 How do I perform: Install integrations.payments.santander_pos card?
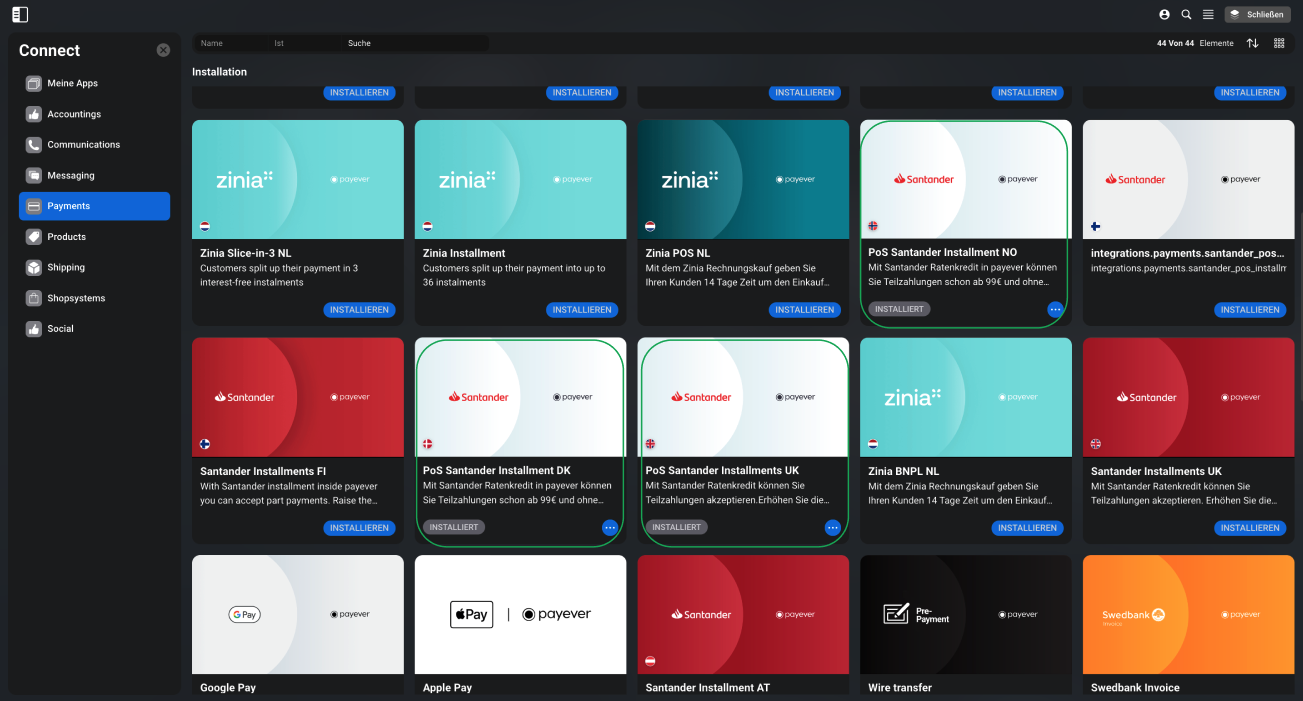[1250, 310]
